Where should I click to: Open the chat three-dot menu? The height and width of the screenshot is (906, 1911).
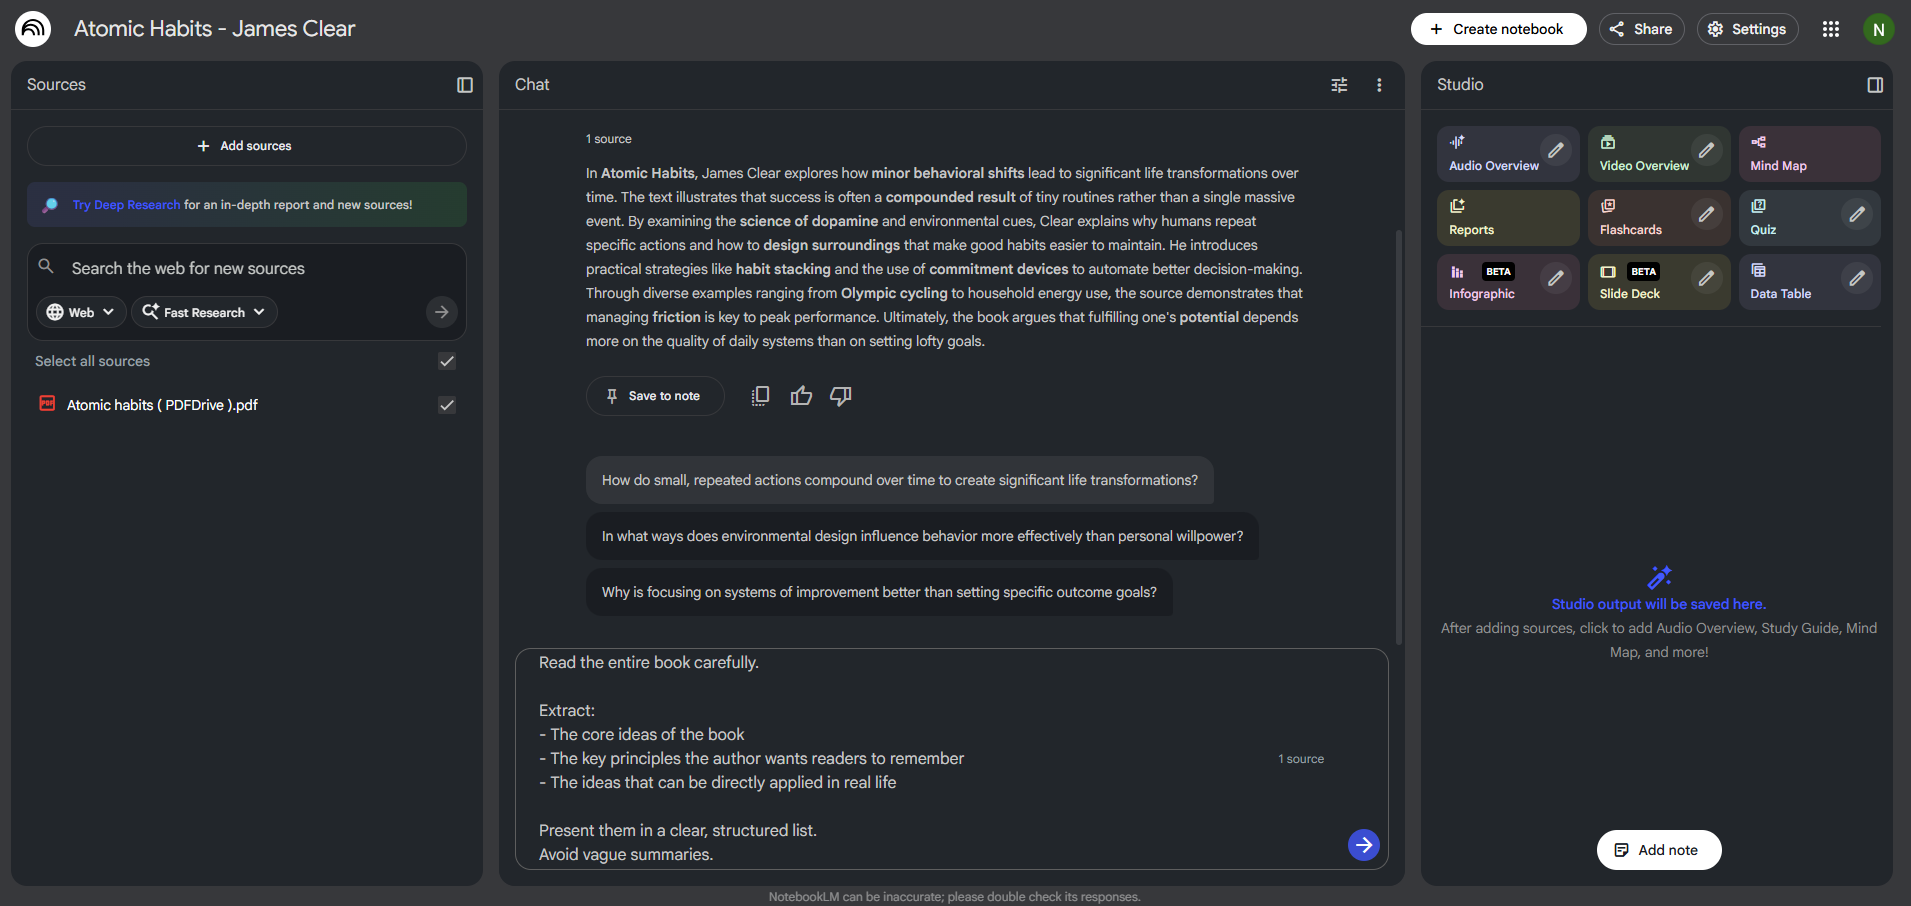click(1379, 85)
